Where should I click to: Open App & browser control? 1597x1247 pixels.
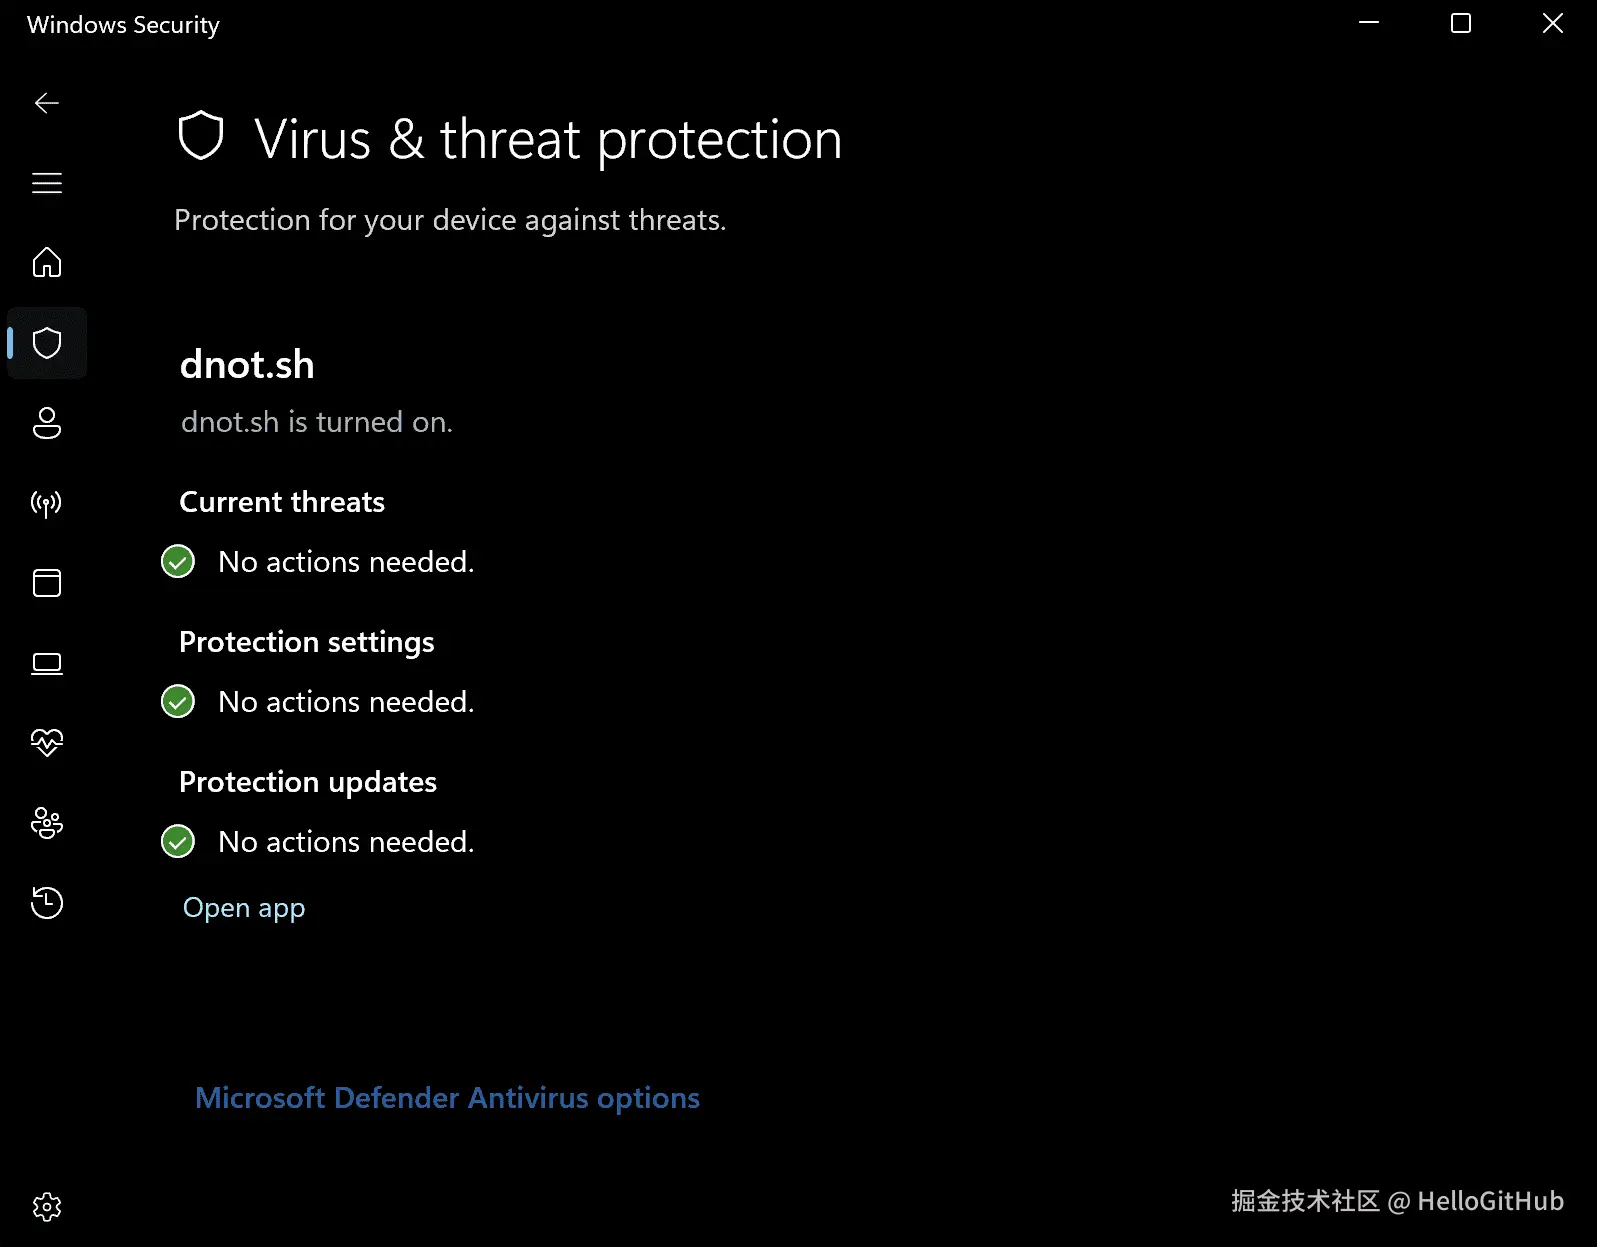[x=47, y=583]
